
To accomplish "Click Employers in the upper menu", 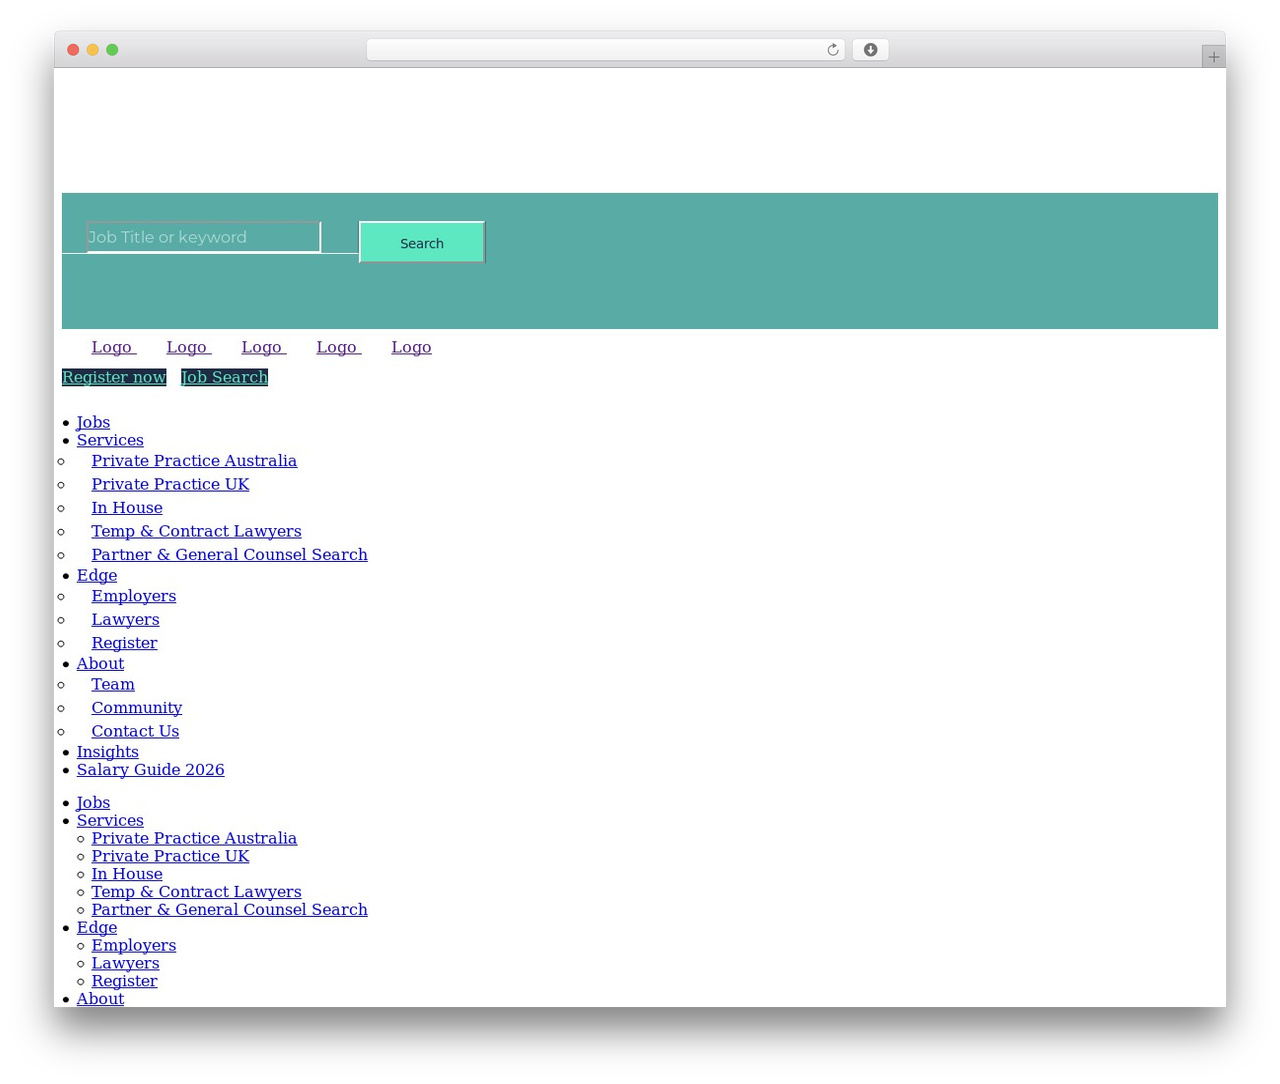I will [134, 596].
